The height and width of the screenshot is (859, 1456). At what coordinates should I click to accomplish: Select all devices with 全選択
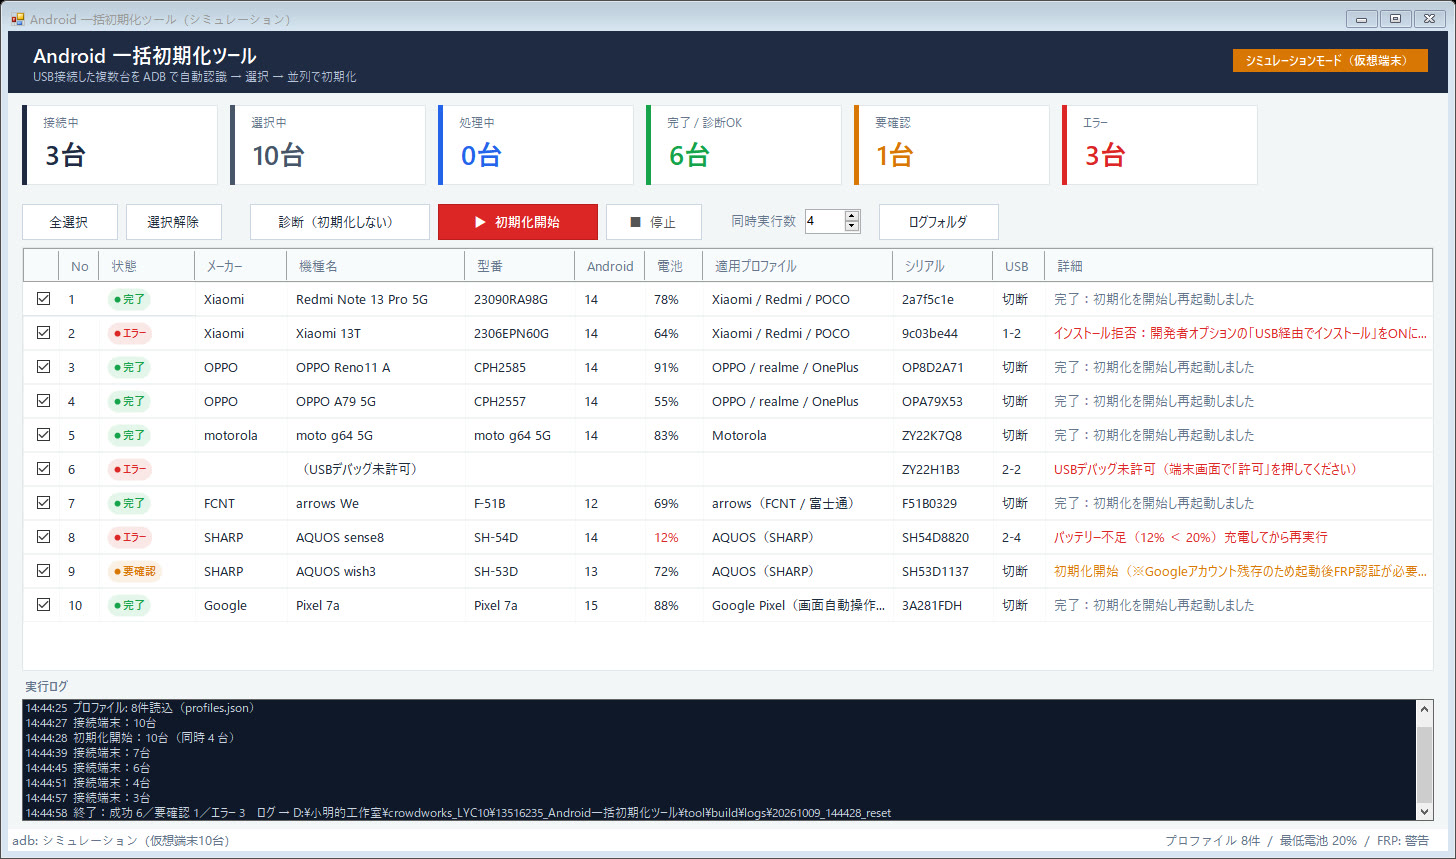click(x=70, y=222)
